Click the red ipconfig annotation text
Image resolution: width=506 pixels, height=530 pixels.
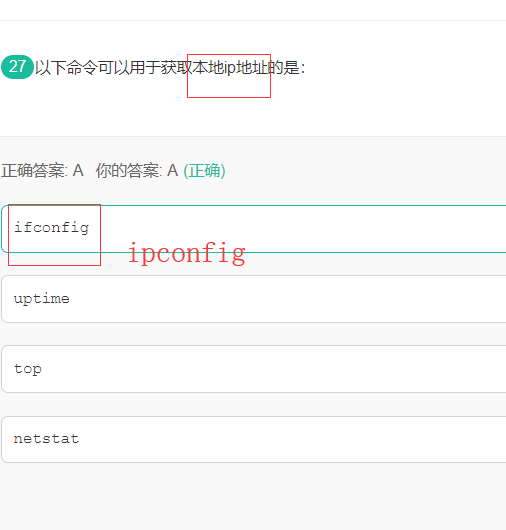pos(187,252)
